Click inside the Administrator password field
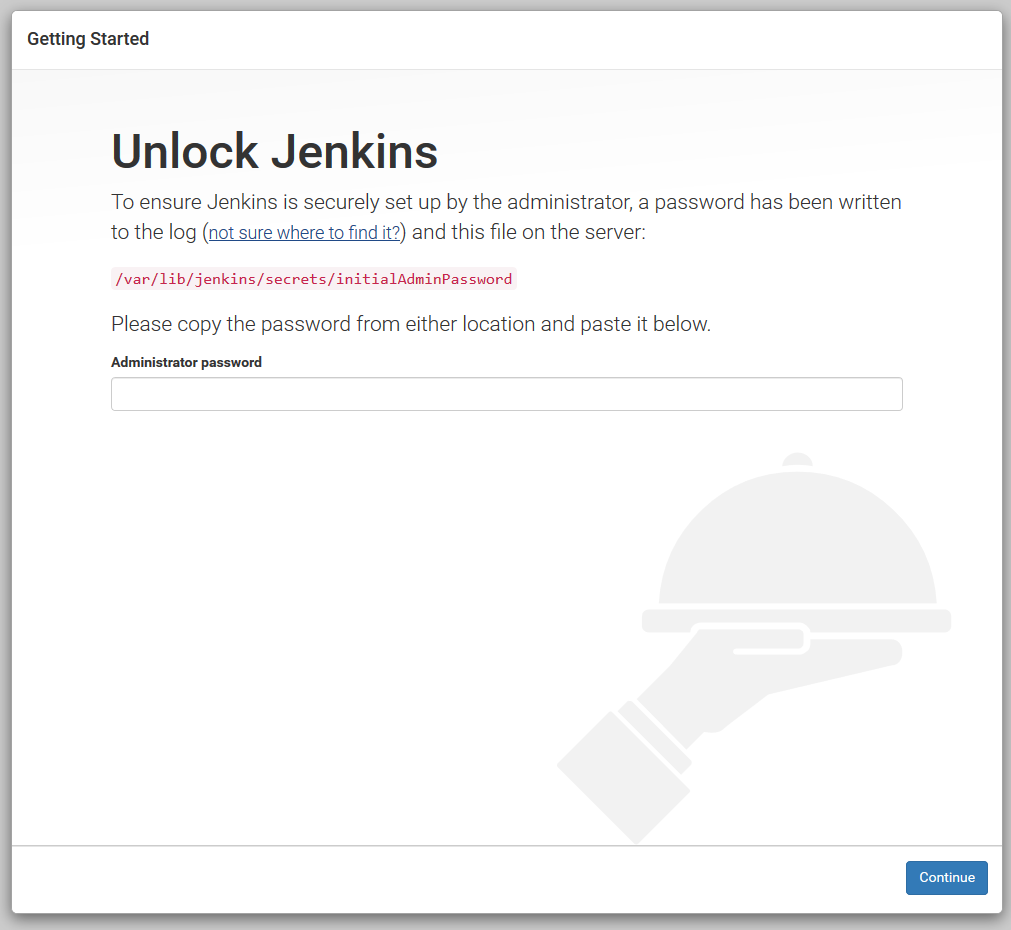Screen dimensions: 1011x930 pos(506,393)
